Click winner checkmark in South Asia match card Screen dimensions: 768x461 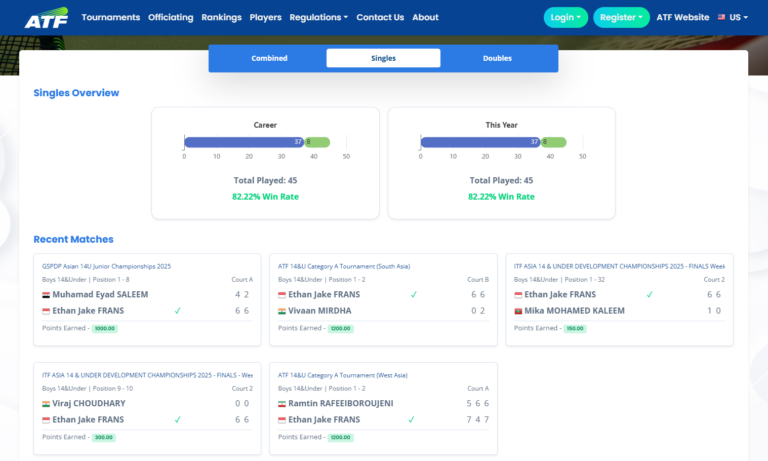pyautogui.click(x=414, y=294)
